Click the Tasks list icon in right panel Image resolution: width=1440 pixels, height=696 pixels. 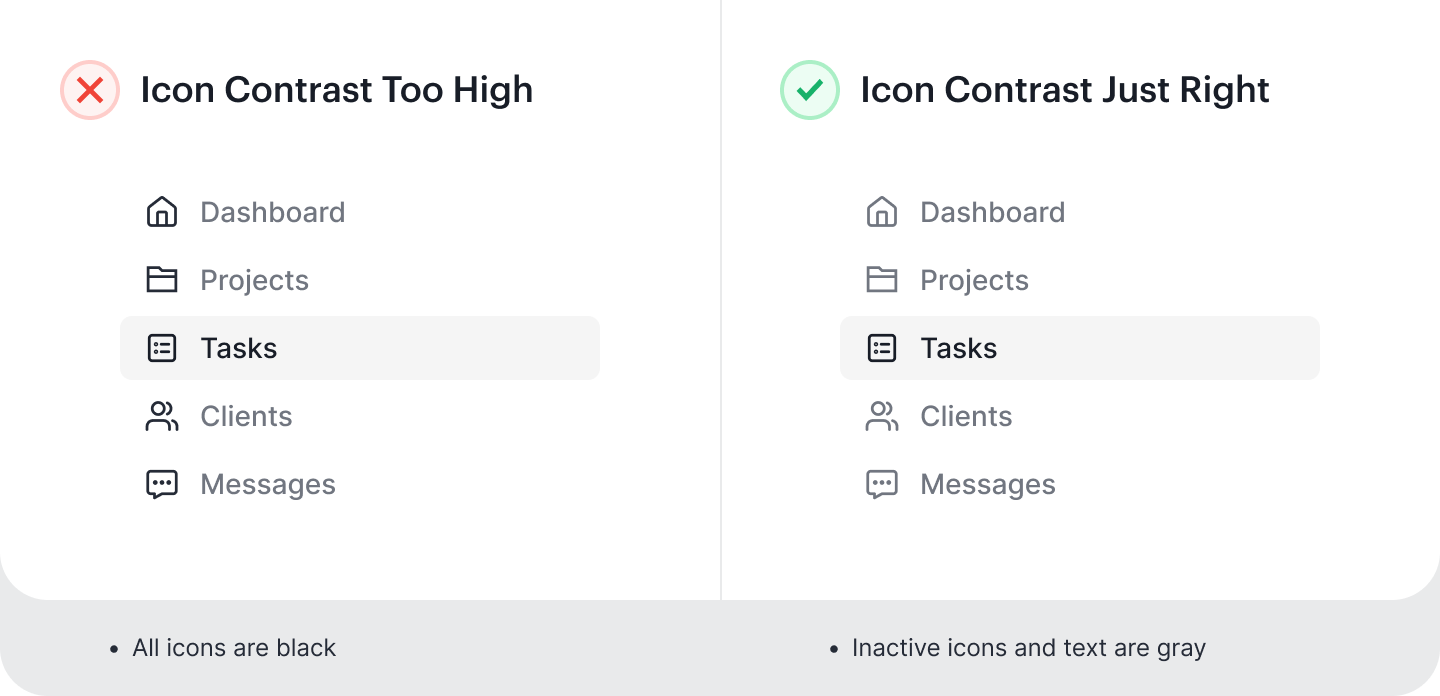click(882, 348)
